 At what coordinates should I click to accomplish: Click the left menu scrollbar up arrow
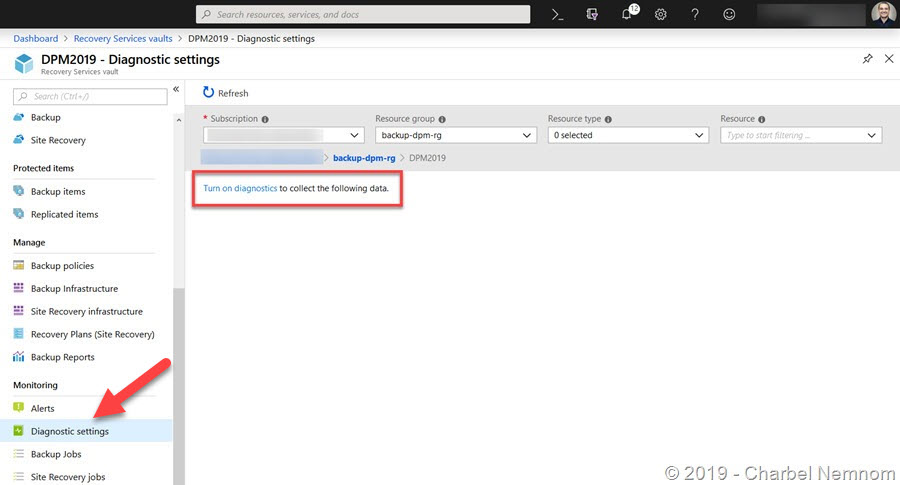point(179,120)
